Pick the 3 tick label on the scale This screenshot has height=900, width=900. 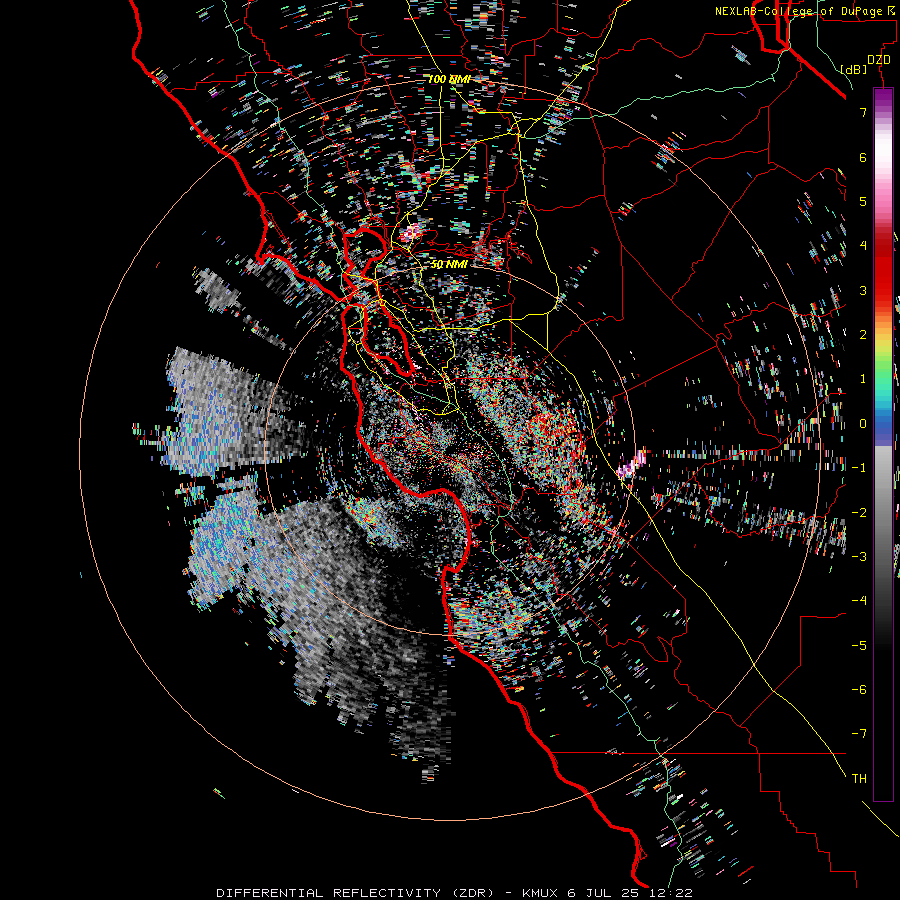pyautogui.click(x=863, y=290)
